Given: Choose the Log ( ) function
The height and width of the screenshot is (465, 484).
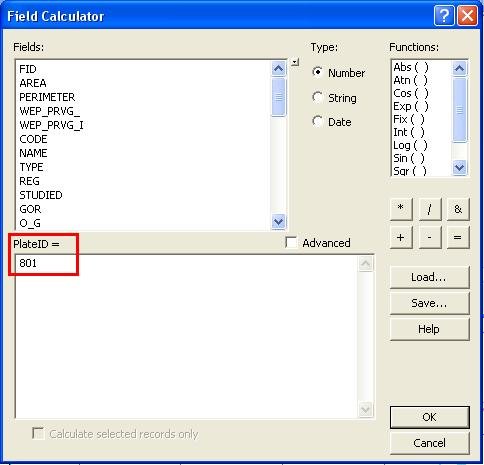Looking at the screenshot, I should tap(410, 145).
